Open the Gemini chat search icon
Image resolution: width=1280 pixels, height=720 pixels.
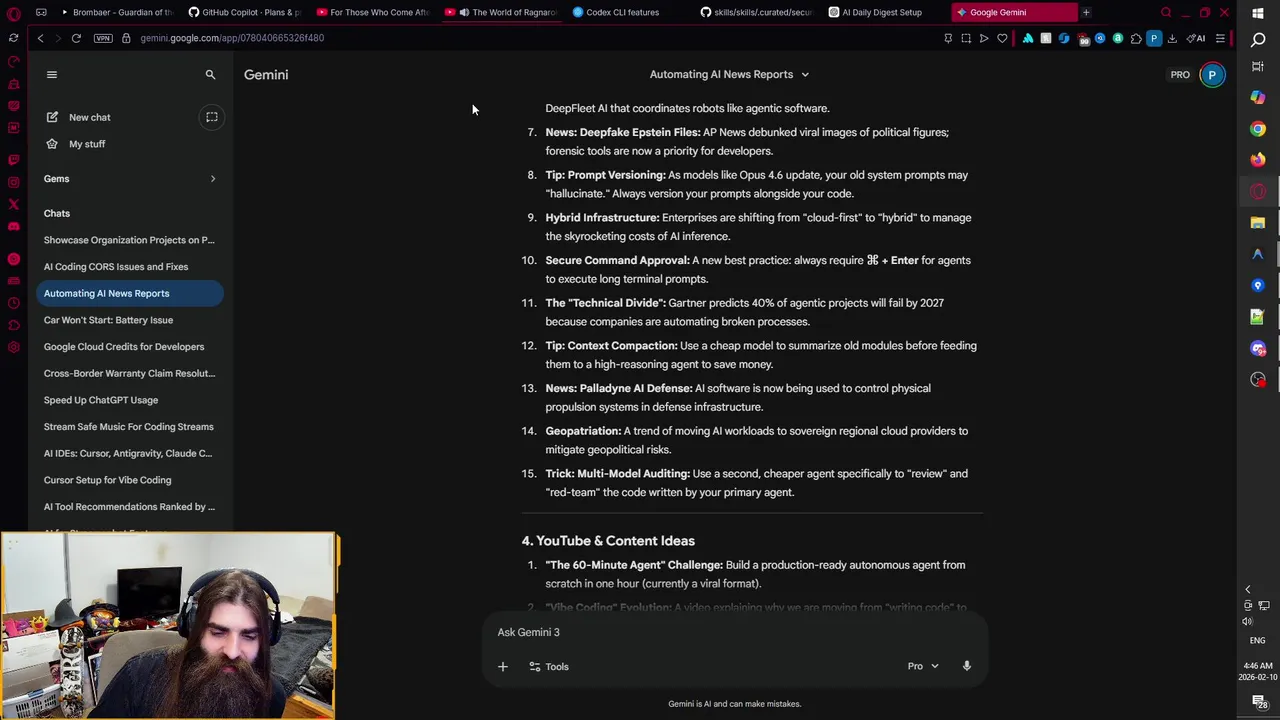[x=210, y=75]
